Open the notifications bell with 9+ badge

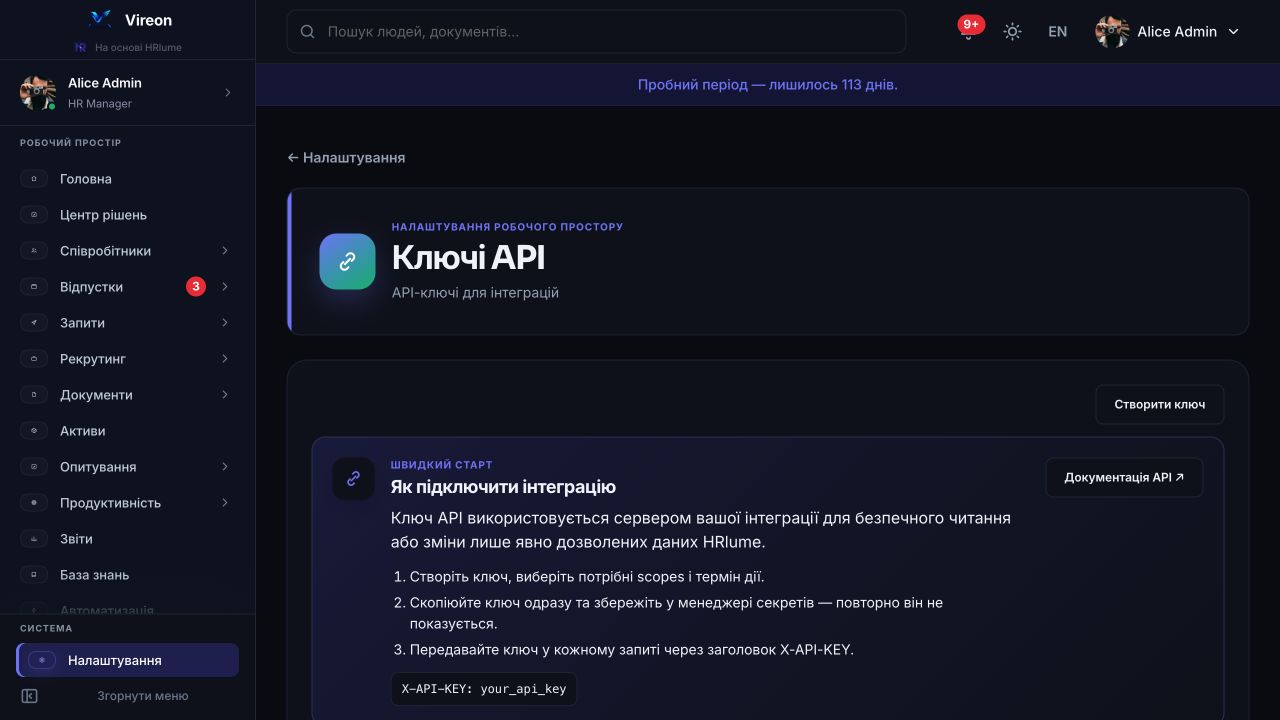(x=968, y=31)
